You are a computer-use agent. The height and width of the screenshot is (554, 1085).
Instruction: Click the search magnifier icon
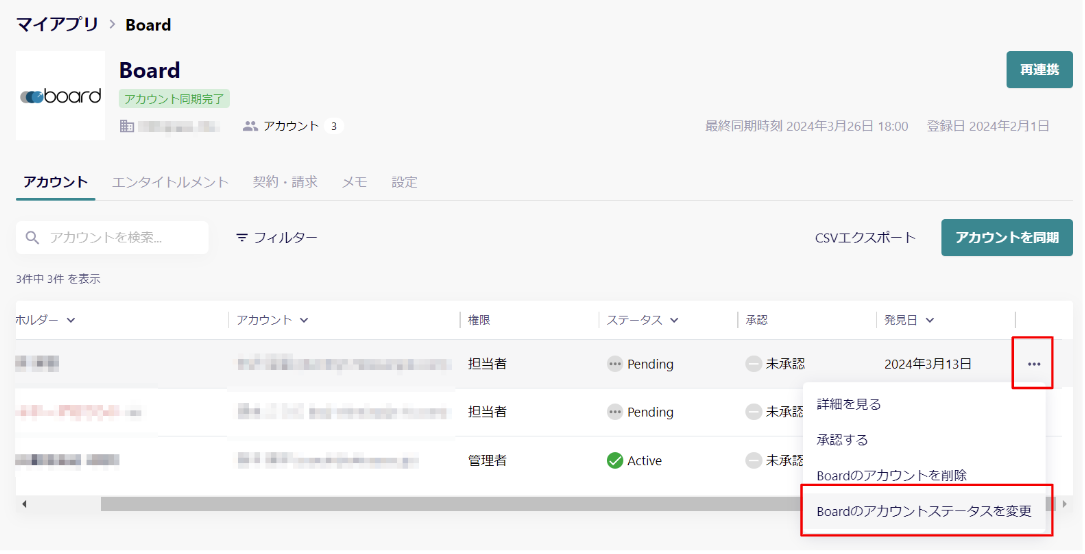pos(32,238)
